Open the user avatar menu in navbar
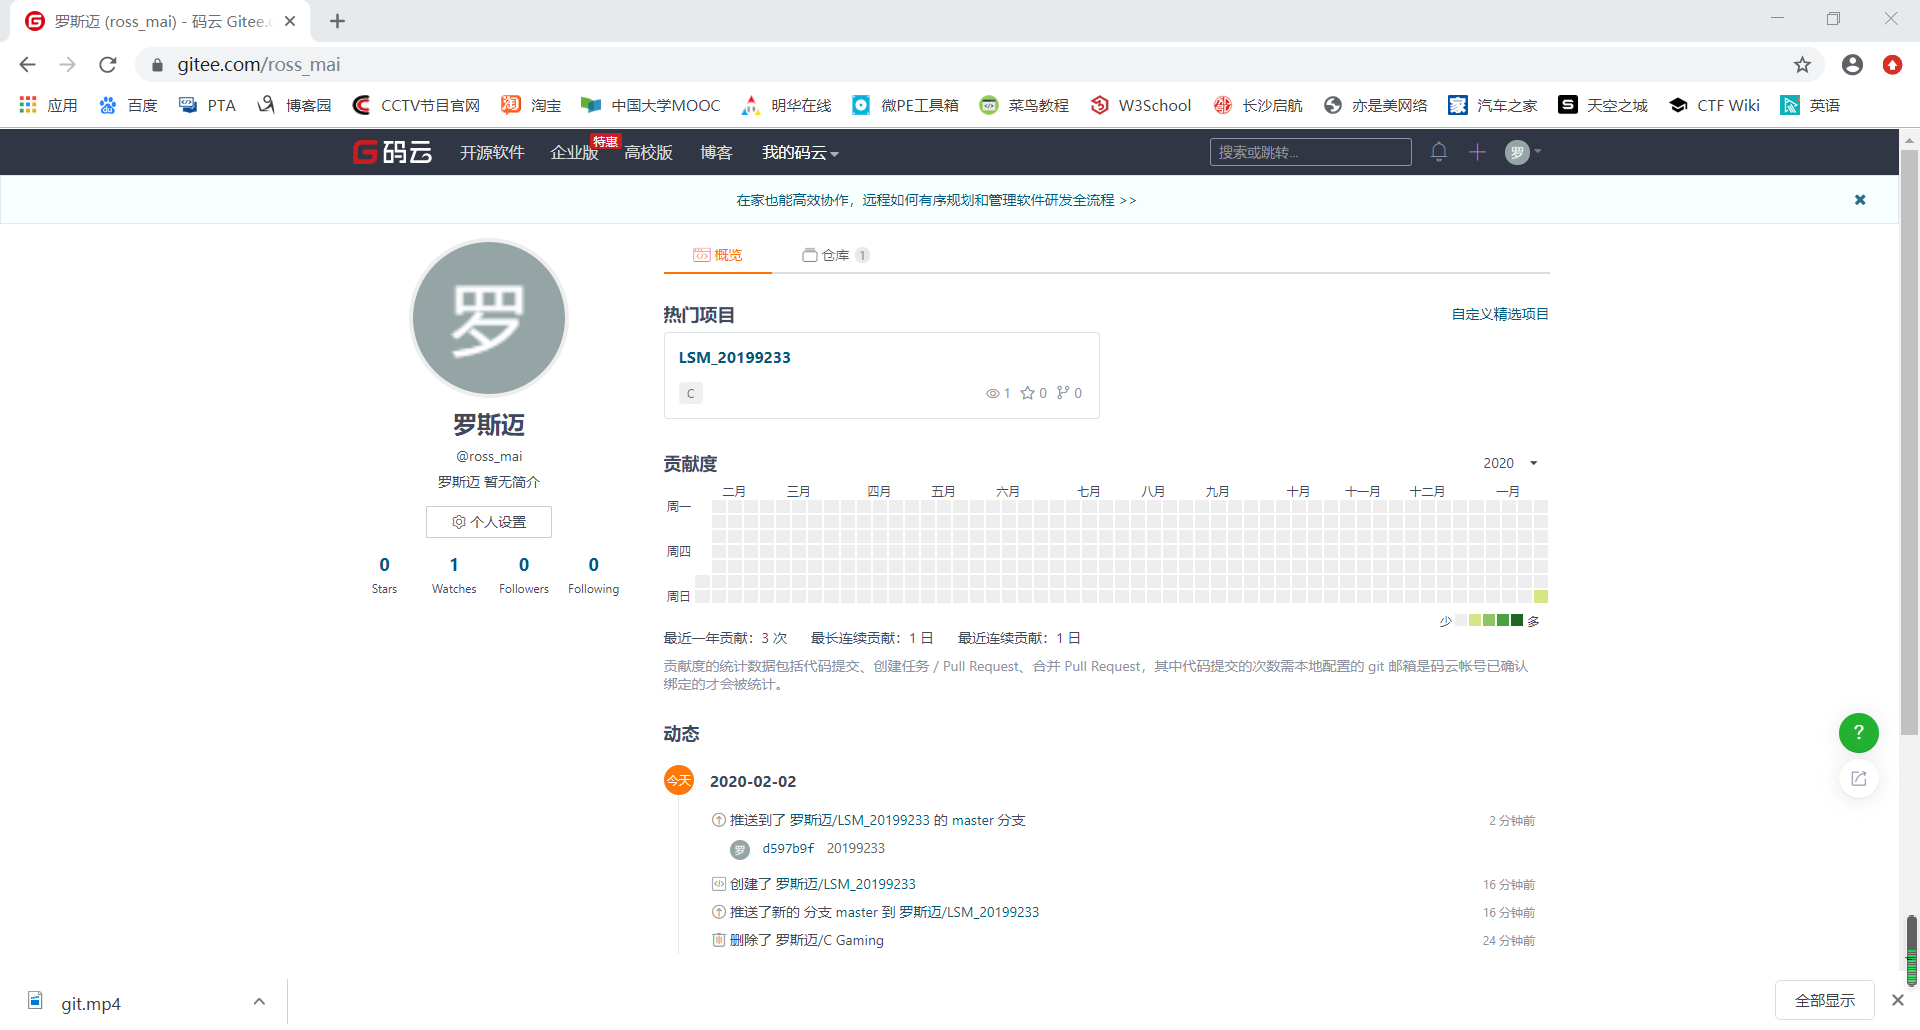 [1523, 152]
